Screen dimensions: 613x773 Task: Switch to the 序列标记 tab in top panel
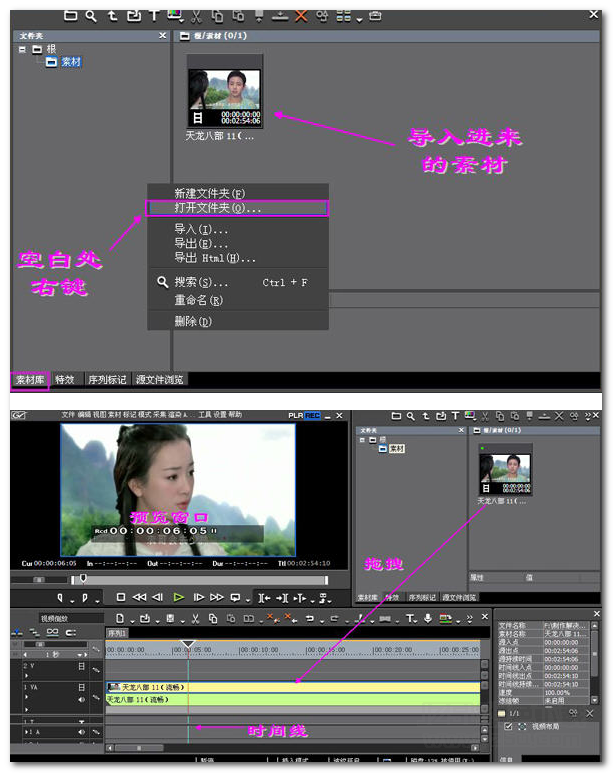pyautogui.click(x=107, y=380)
